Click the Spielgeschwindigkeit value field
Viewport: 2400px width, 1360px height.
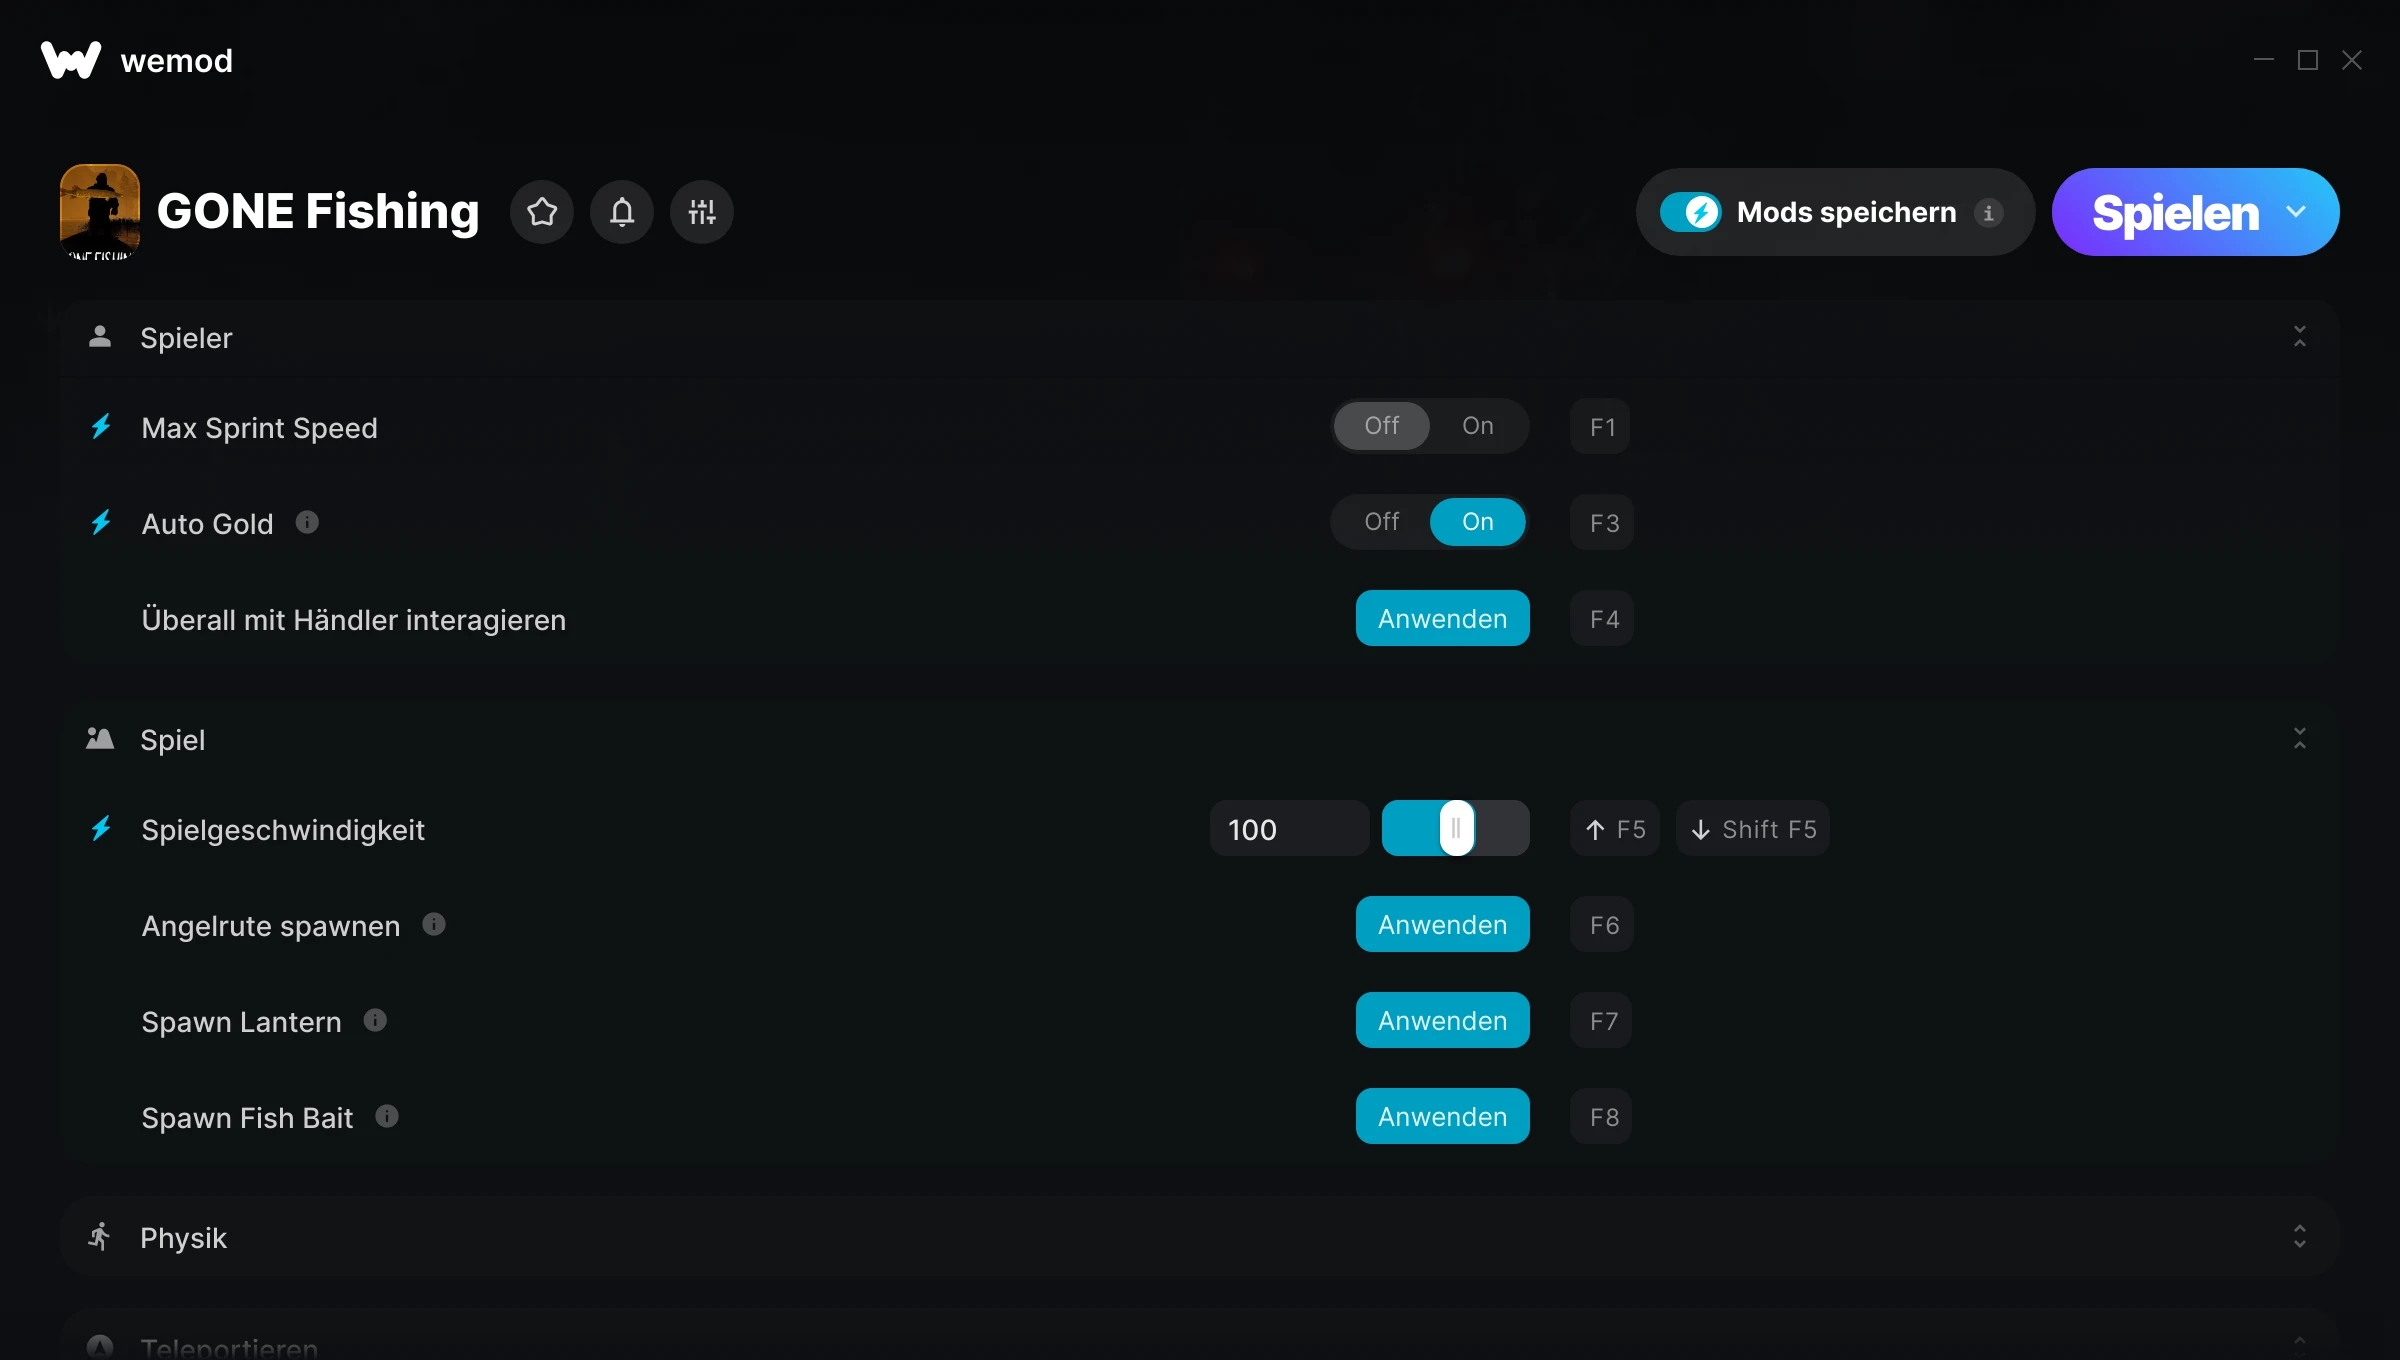click(1288, 829)
